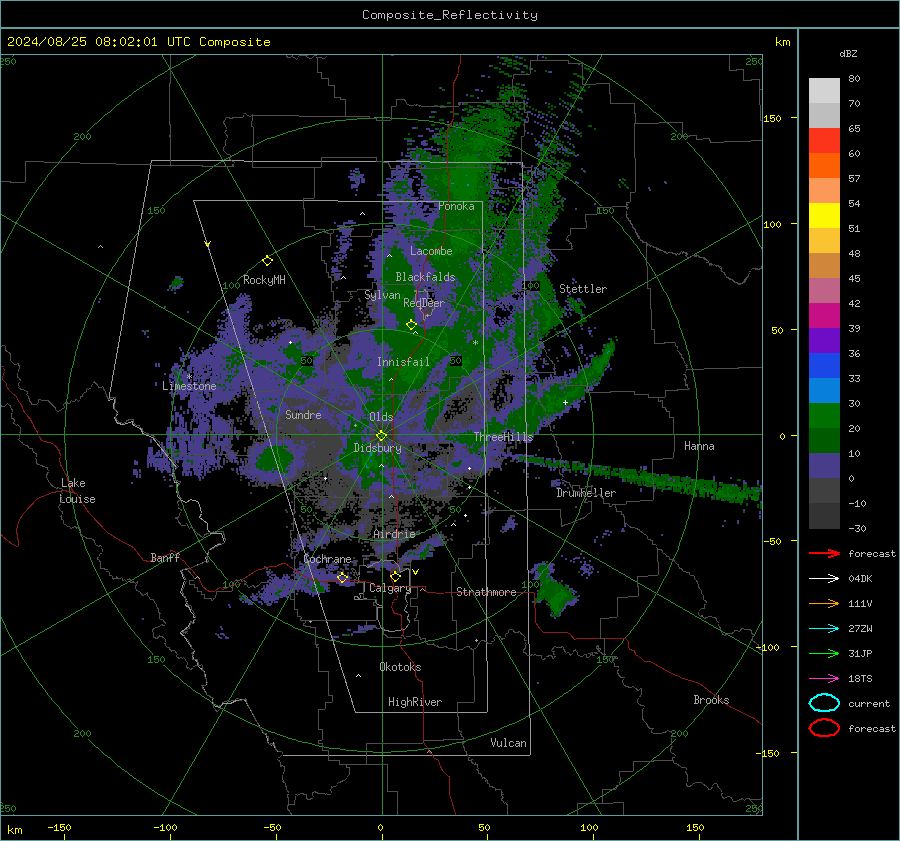Click the yellow radar site diamond above Didsbury
Image resolution: width=900 pixels, height=841 pixels.
381,436
